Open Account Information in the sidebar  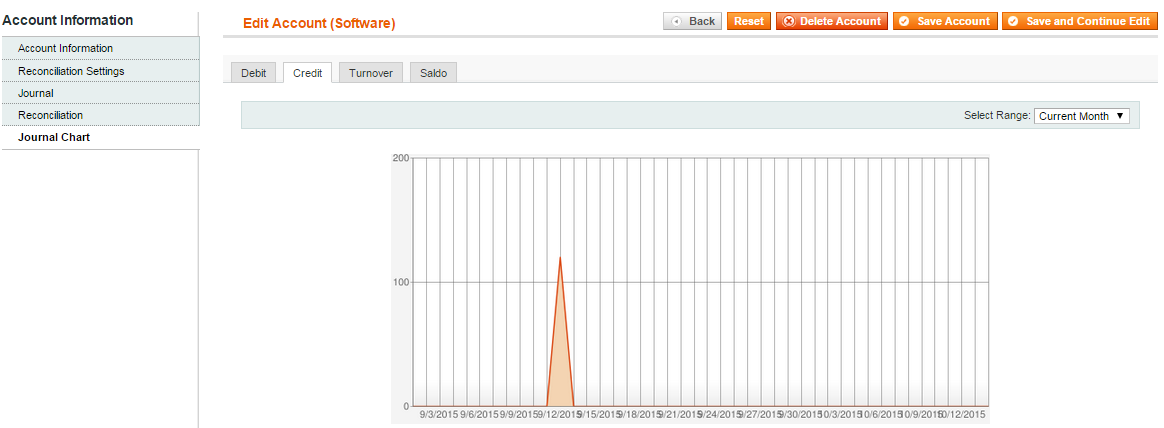coord(65,48)
